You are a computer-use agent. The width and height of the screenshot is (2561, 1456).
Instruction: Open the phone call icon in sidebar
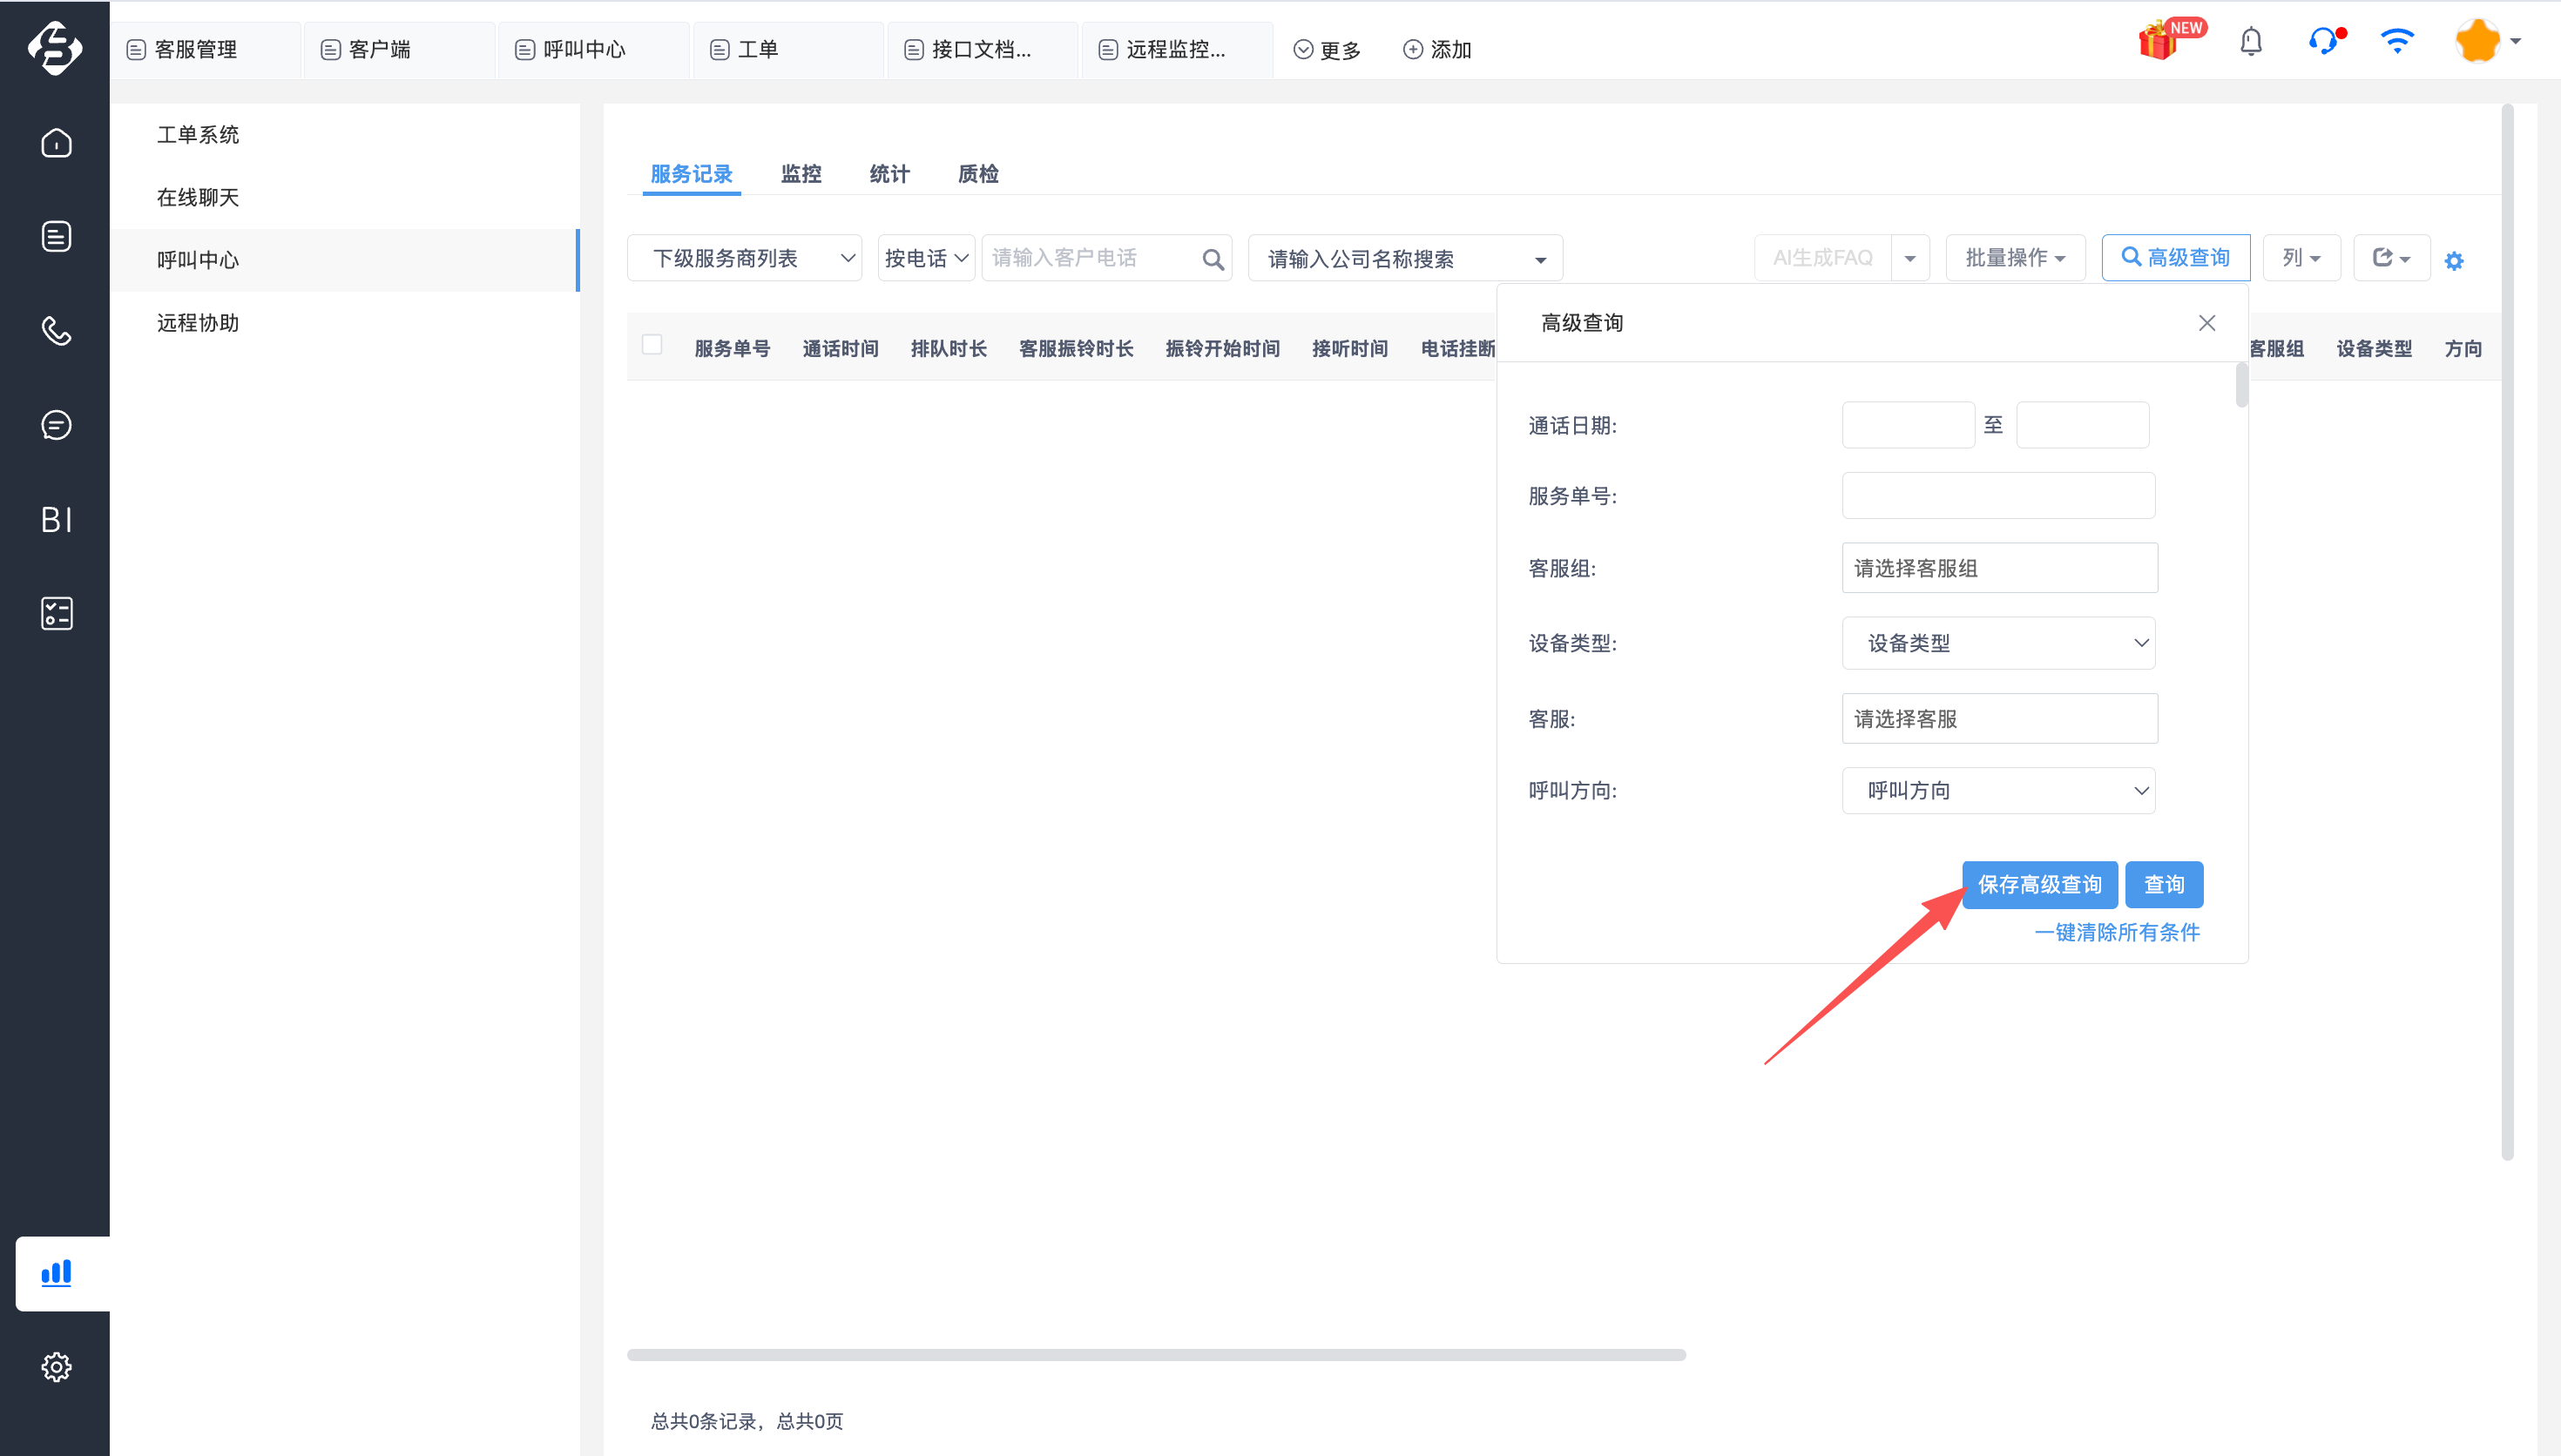pos(56,331)
